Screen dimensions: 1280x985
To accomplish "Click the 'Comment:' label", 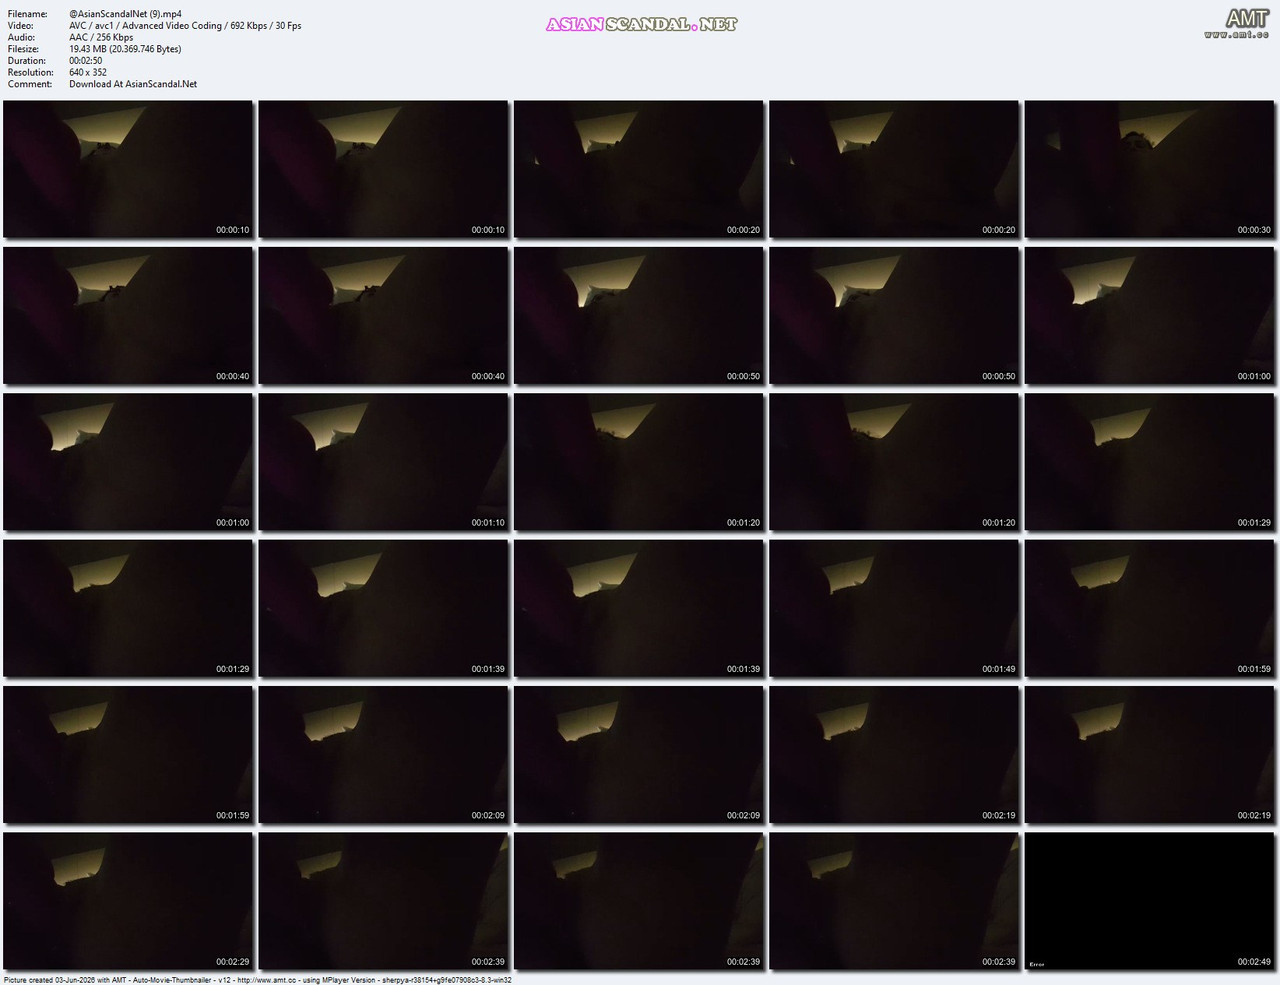I will click(x=29, y=84).
